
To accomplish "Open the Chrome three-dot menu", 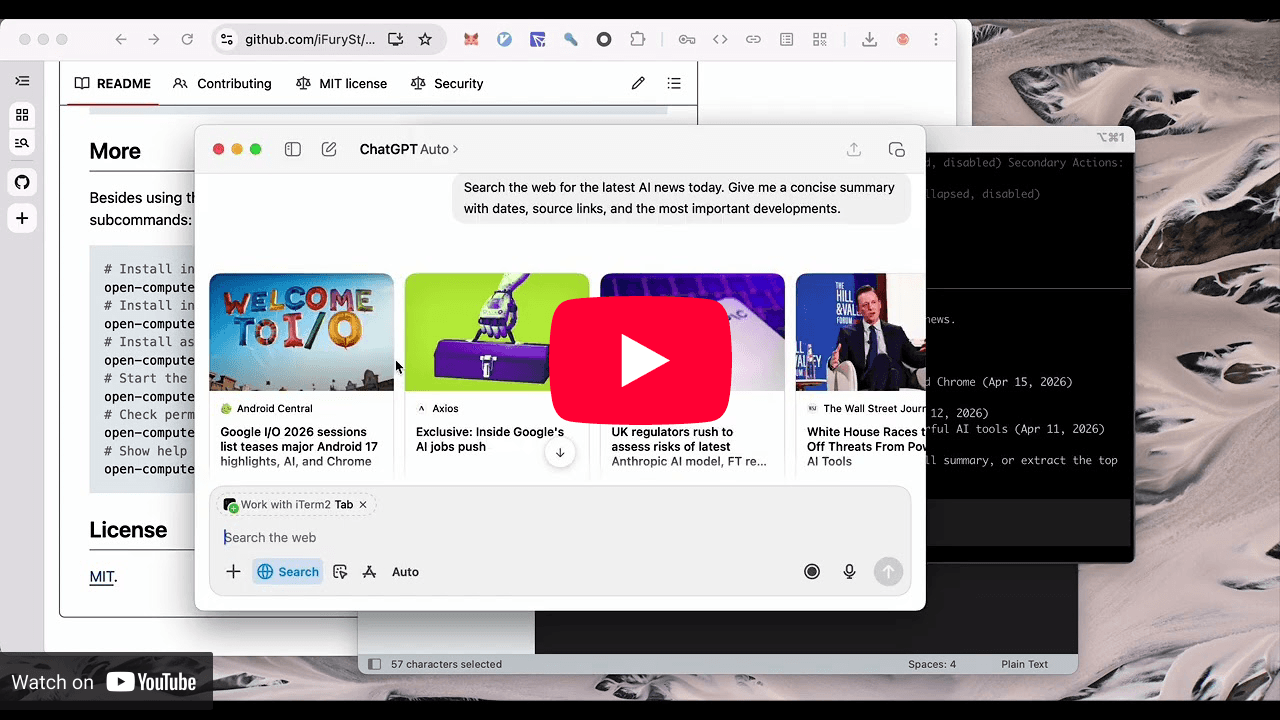I will coord(936,39).
